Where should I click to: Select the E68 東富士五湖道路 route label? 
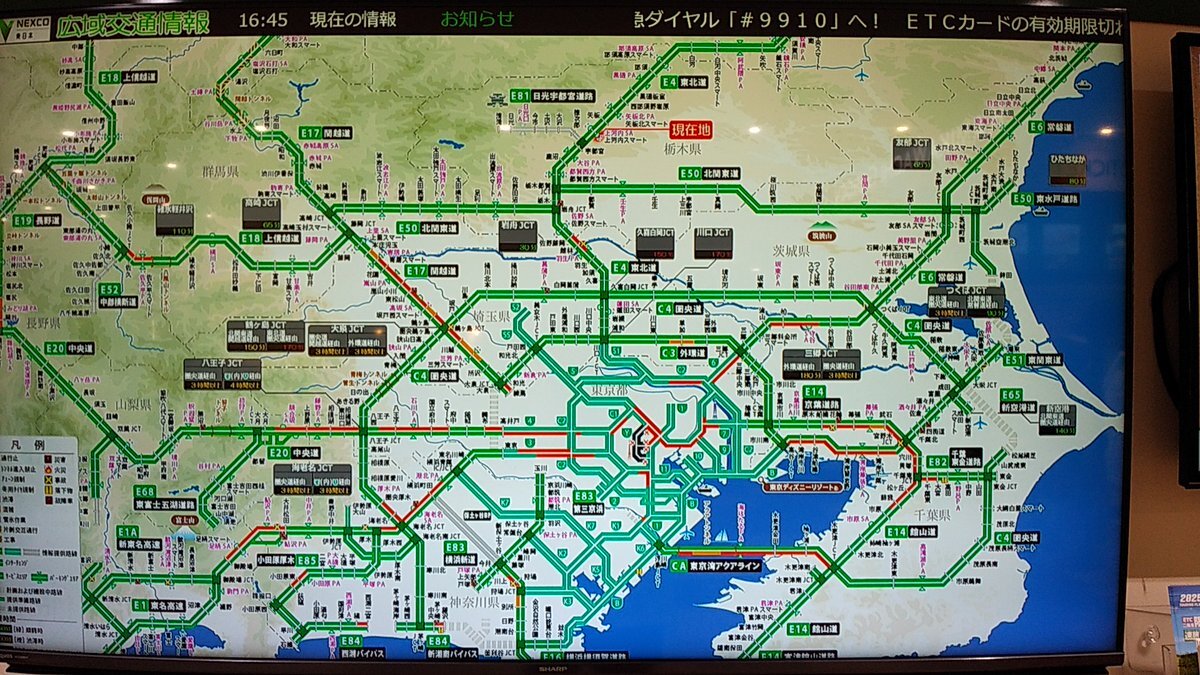[x=165, y=498]
